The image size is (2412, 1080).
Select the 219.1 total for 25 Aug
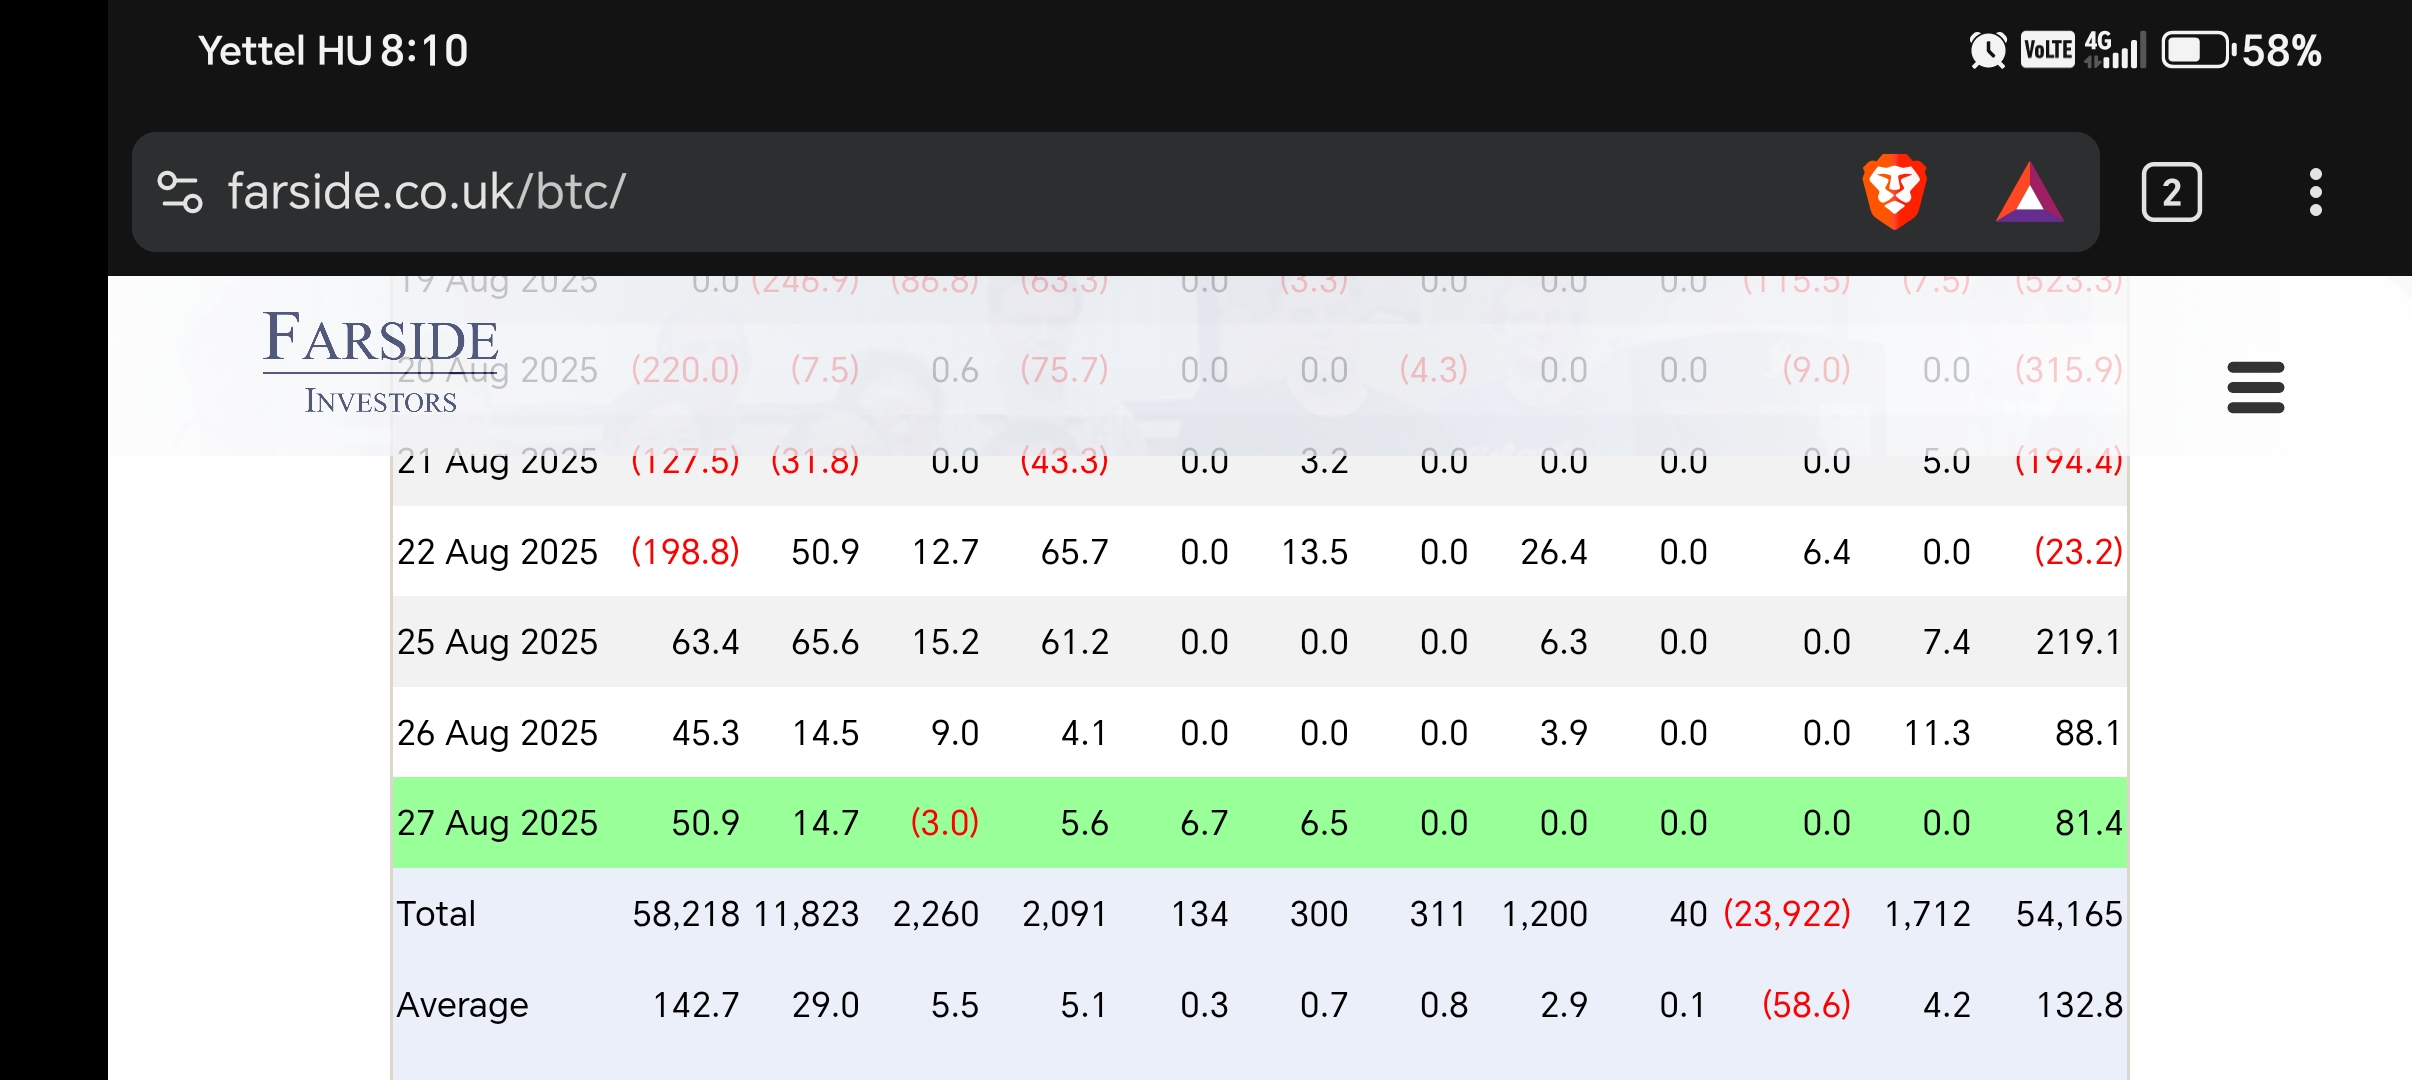tap(2078, 642)
